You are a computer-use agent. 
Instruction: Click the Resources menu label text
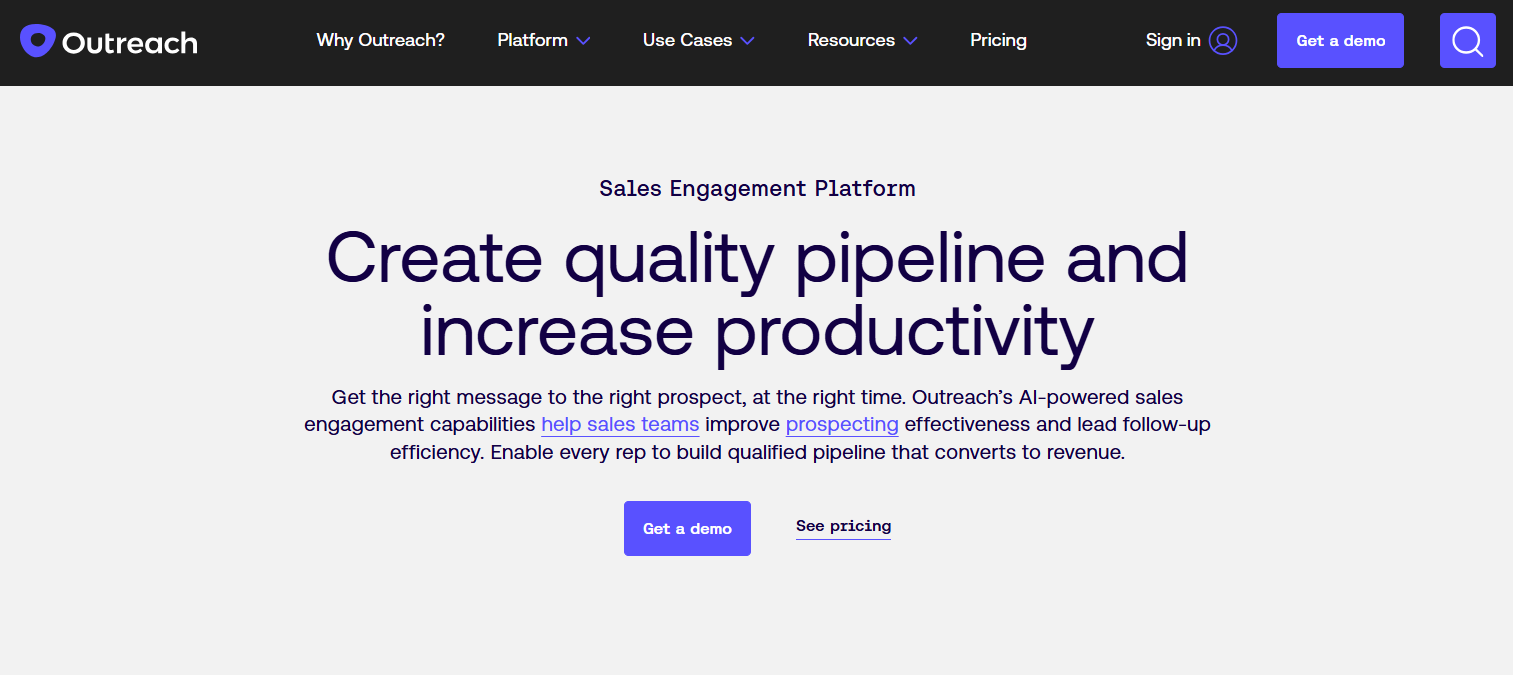tap(851, 40)
